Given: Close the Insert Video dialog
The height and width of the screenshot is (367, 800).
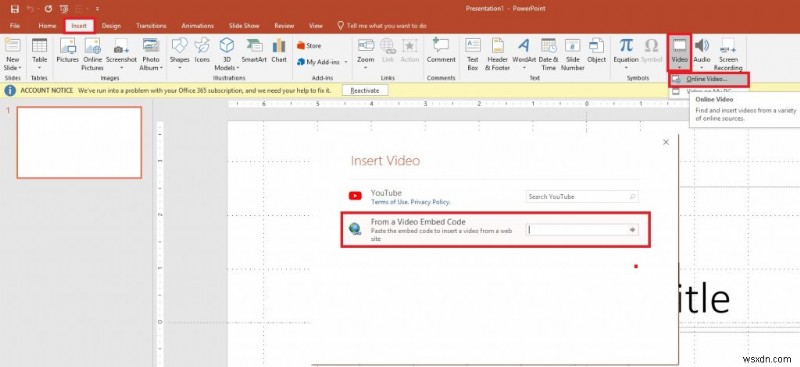Looking at the screenshot, I should pyautogui.click(x=665, y=142).
